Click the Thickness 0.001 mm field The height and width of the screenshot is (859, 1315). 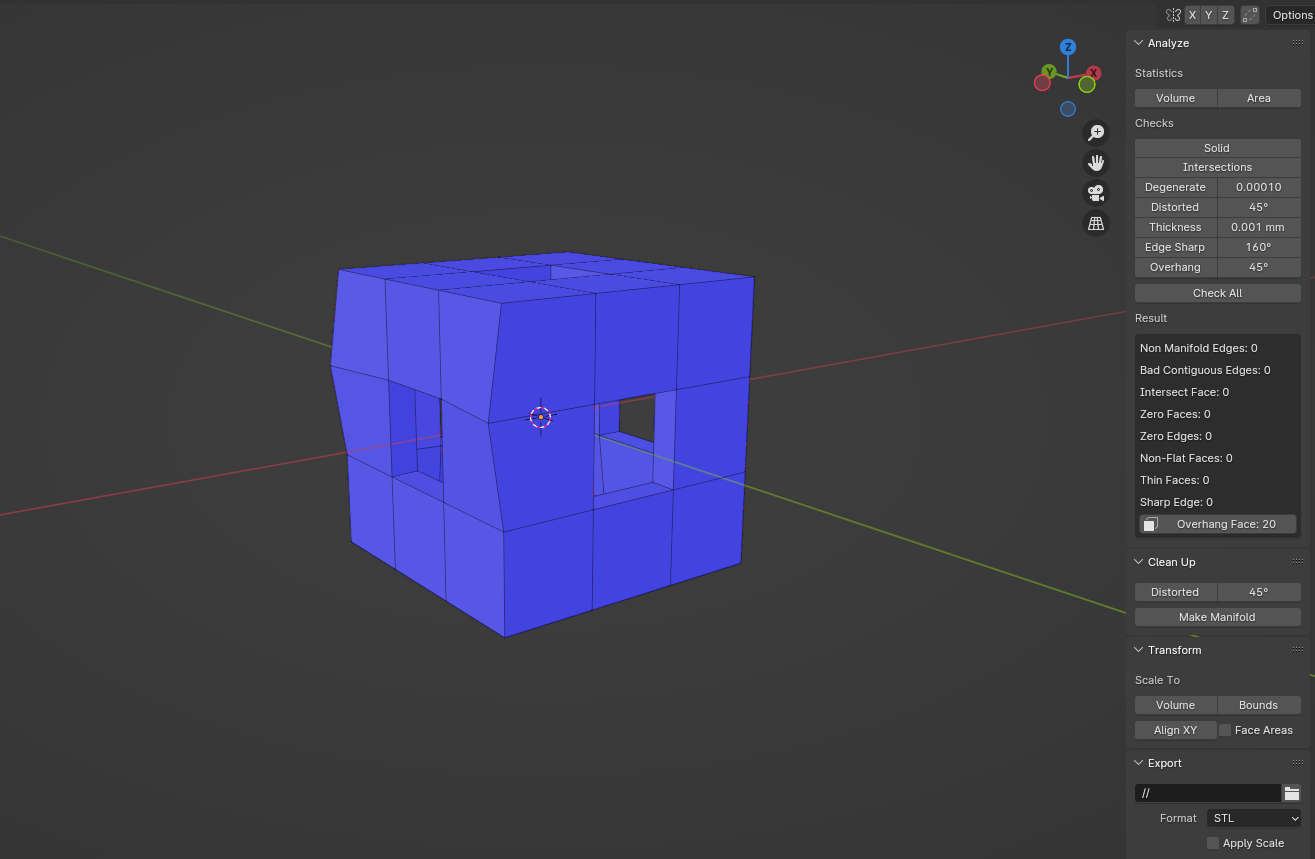pos(1259,227)
